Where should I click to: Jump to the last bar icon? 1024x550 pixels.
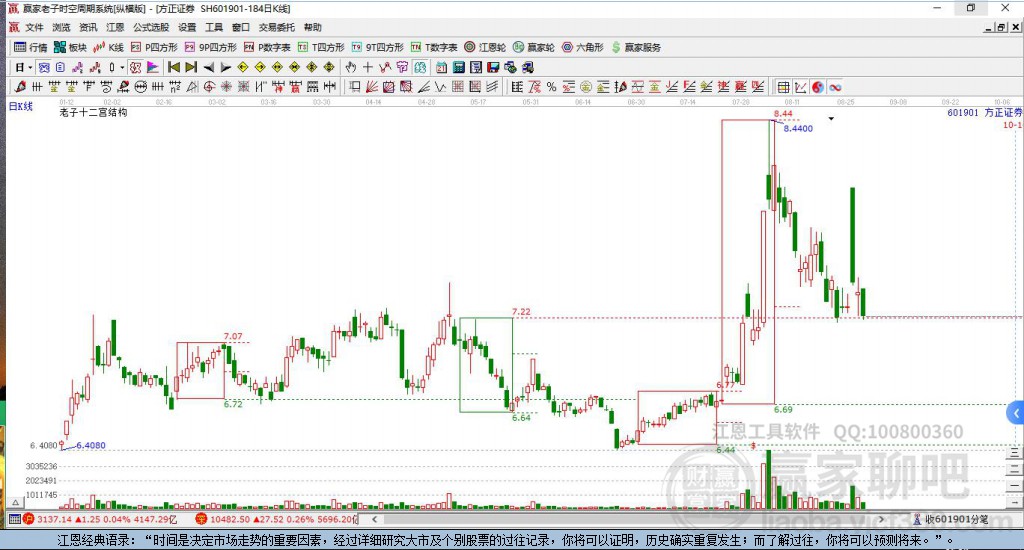pos(191,67)
